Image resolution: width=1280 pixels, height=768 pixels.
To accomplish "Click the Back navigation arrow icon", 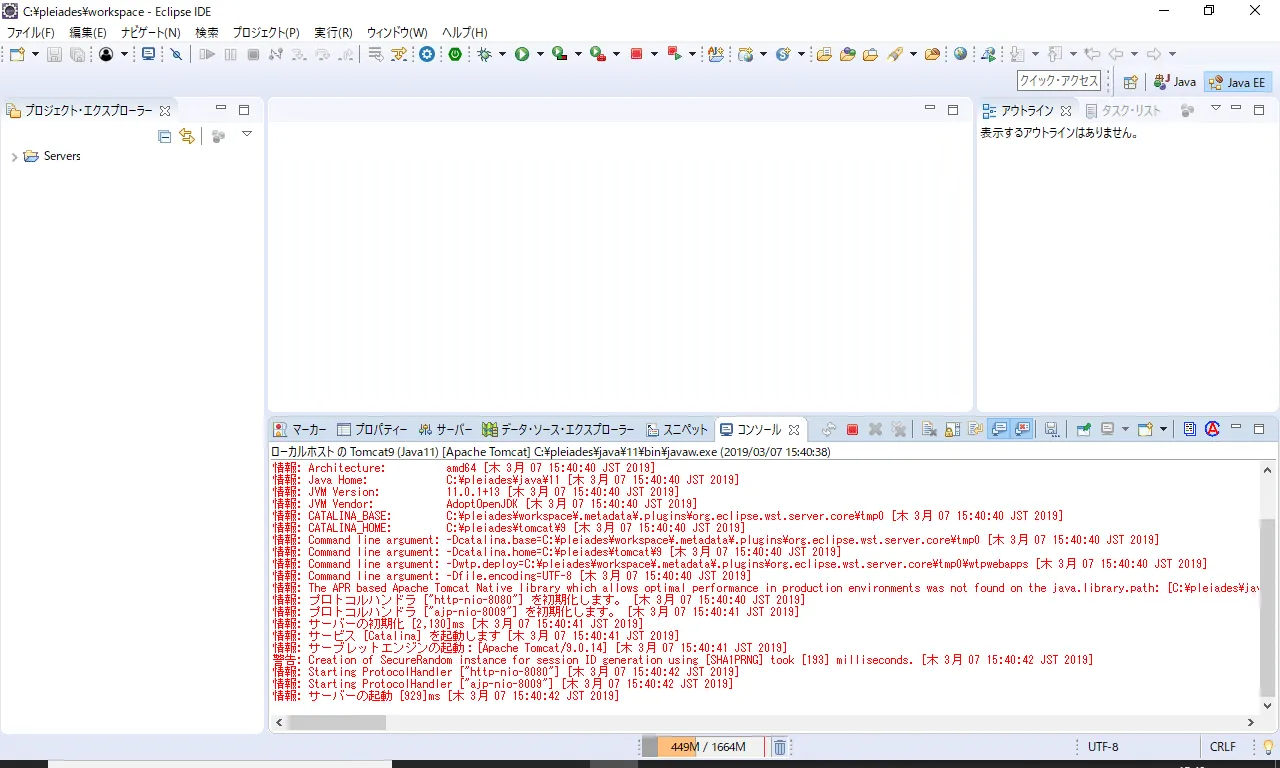I will (x=1116, y=54).
